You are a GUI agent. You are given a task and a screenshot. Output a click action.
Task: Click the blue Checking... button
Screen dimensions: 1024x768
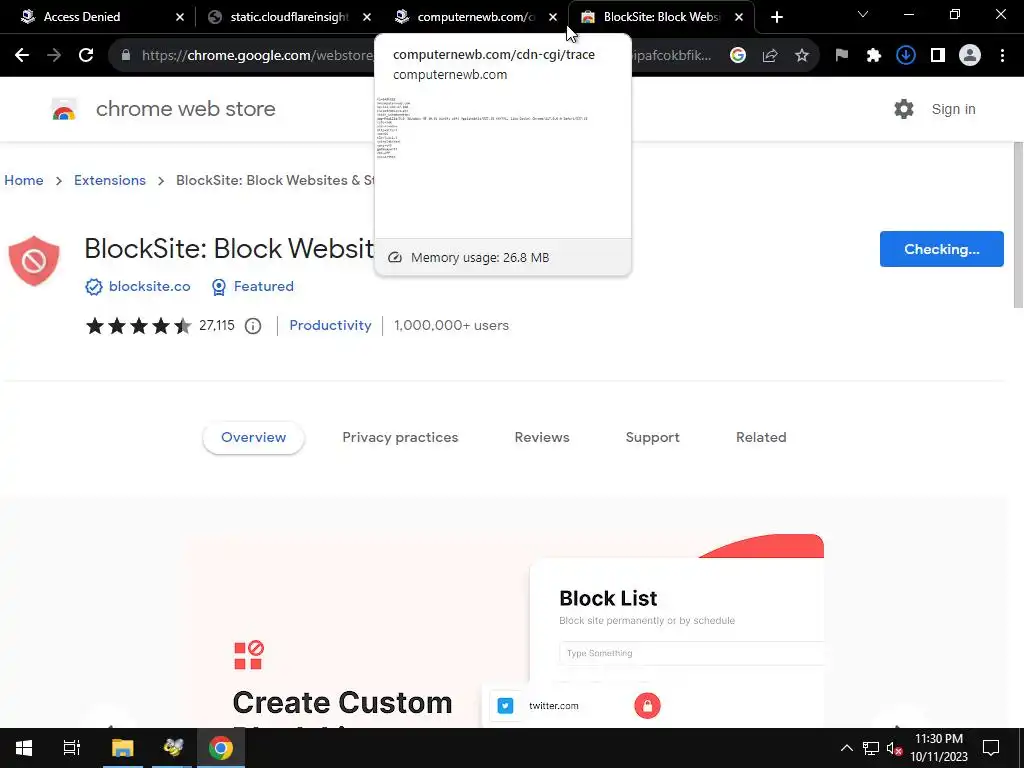(941, 249)
